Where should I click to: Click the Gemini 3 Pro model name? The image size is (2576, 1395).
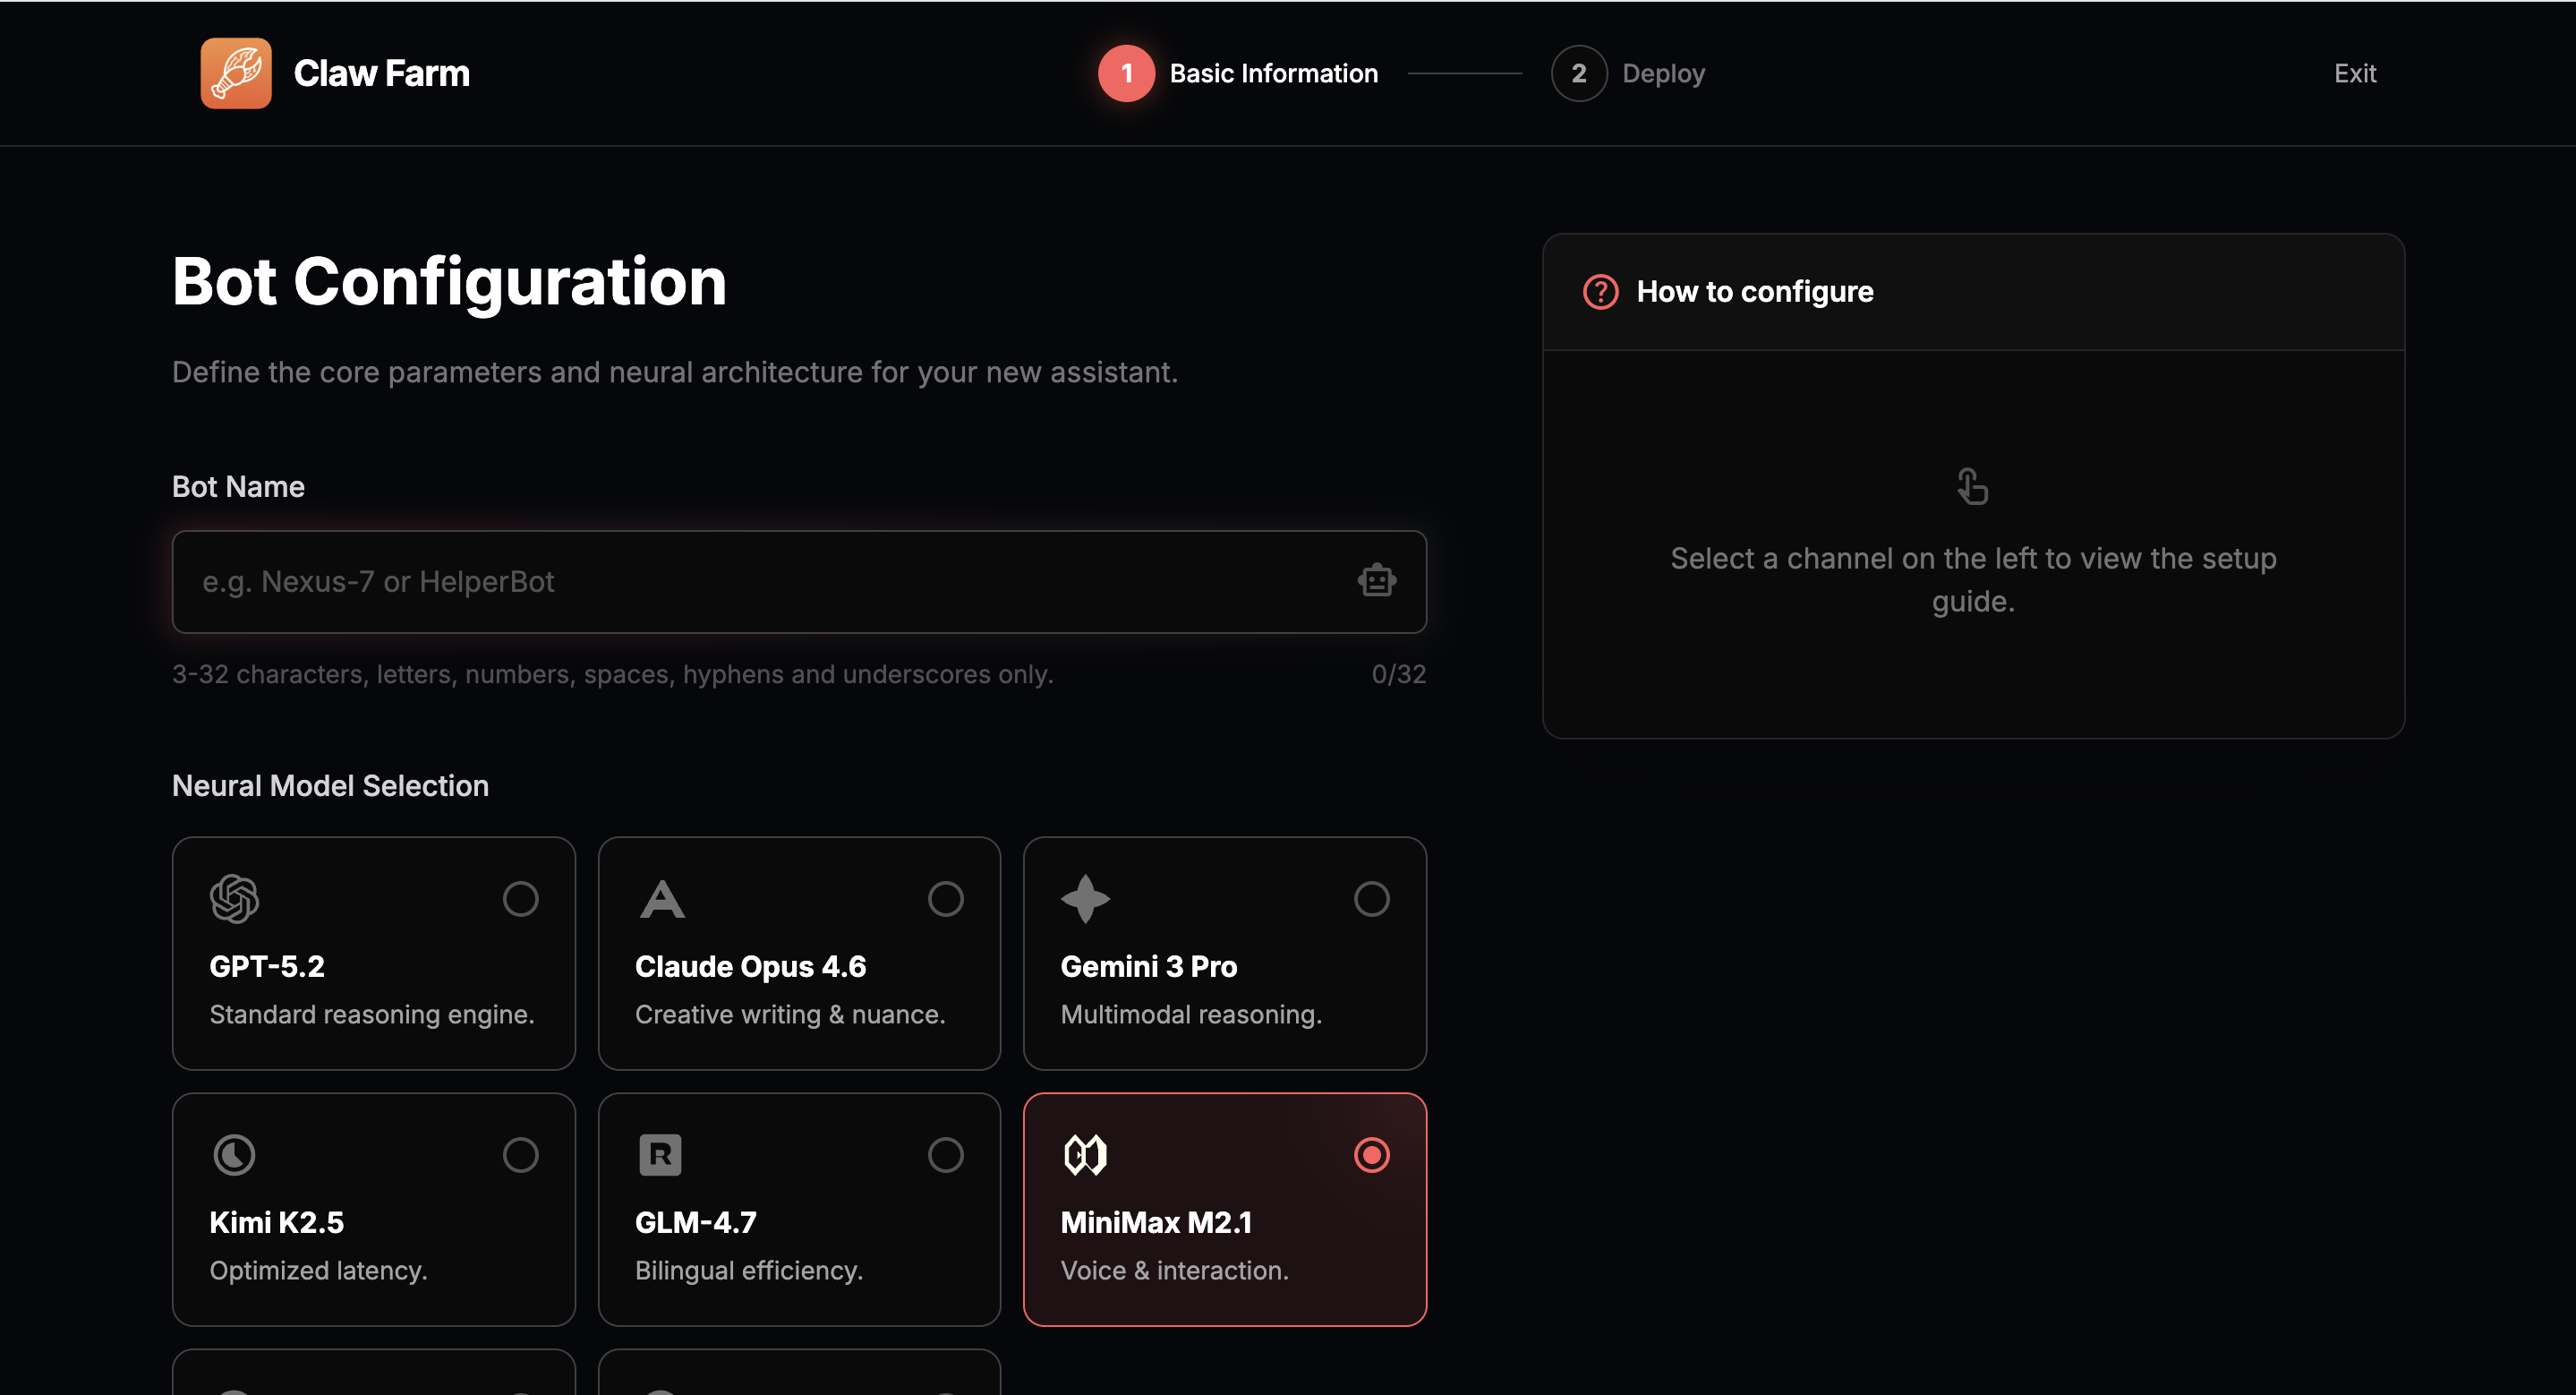(1148, 966)
